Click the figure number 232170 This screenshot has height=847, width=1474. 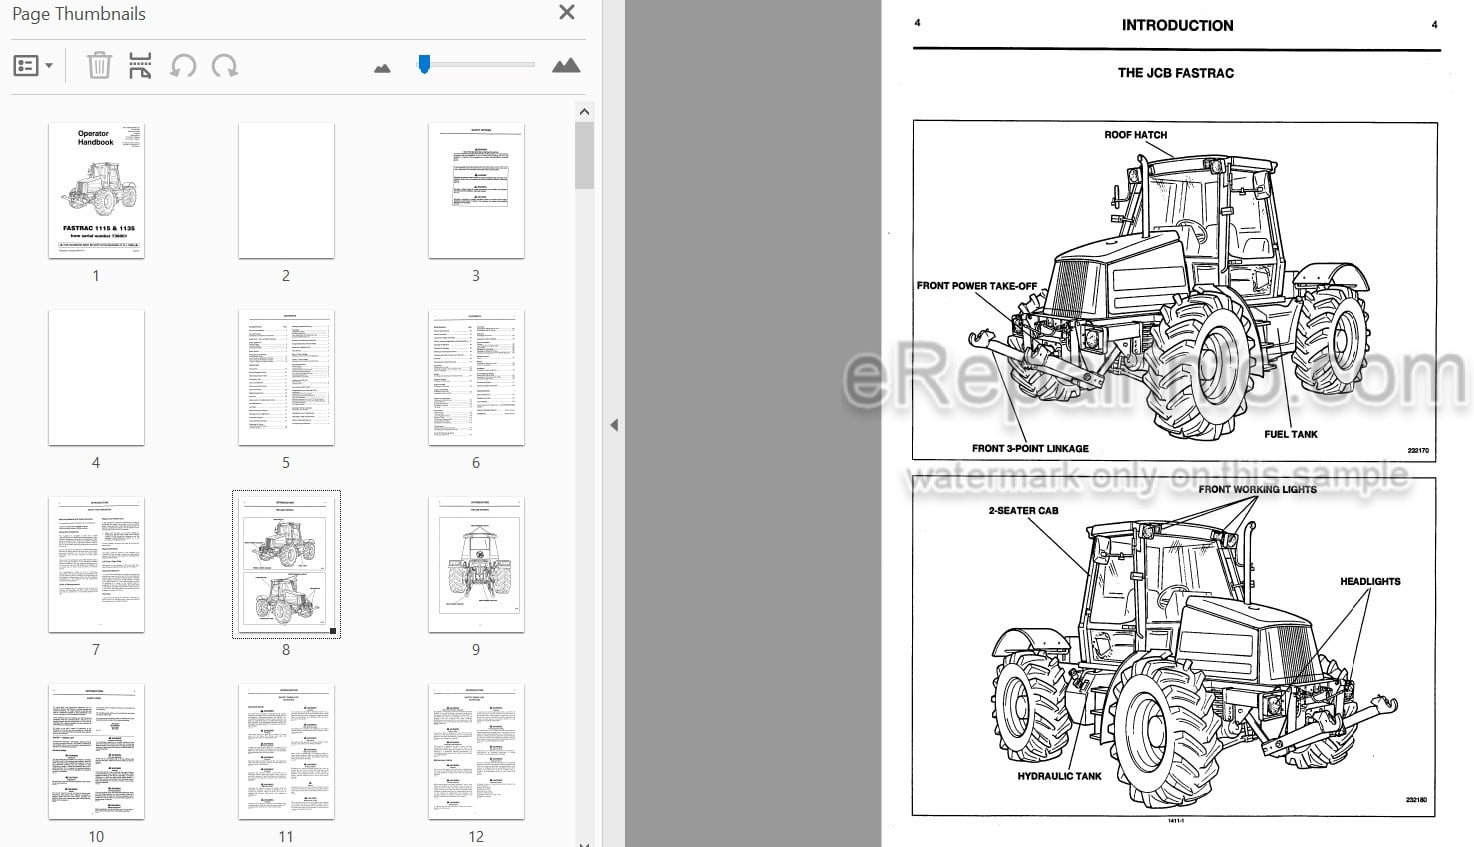[1418, 451]
